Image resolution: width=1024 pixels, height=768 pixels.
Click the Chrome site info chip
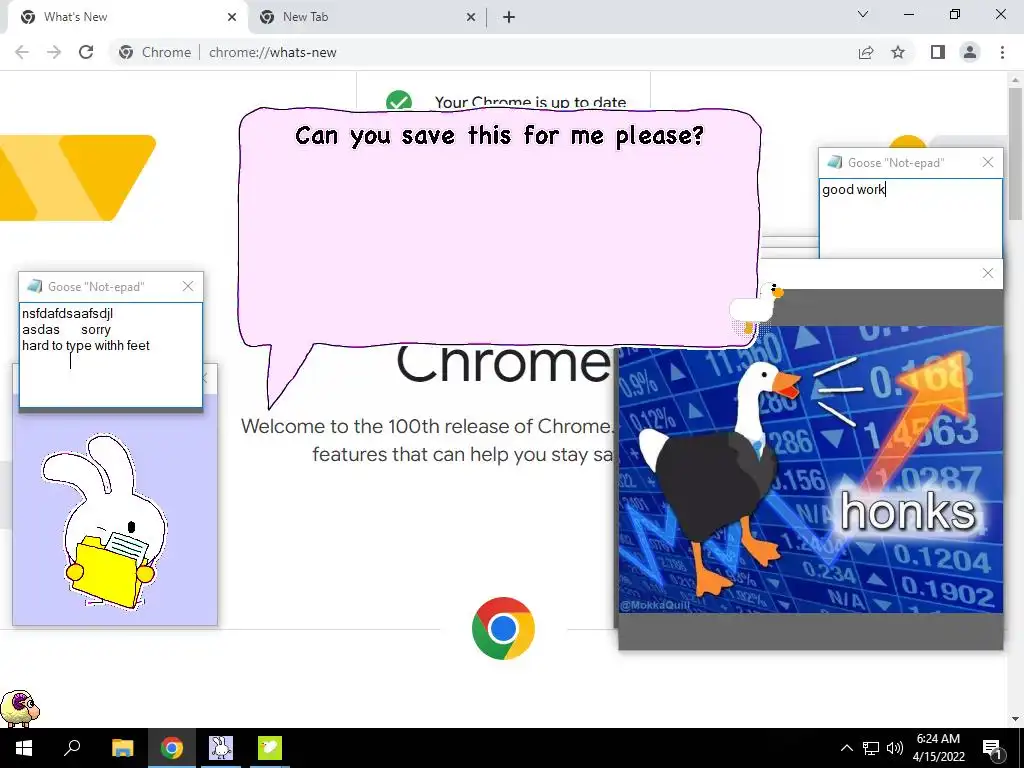pos(155,52)
